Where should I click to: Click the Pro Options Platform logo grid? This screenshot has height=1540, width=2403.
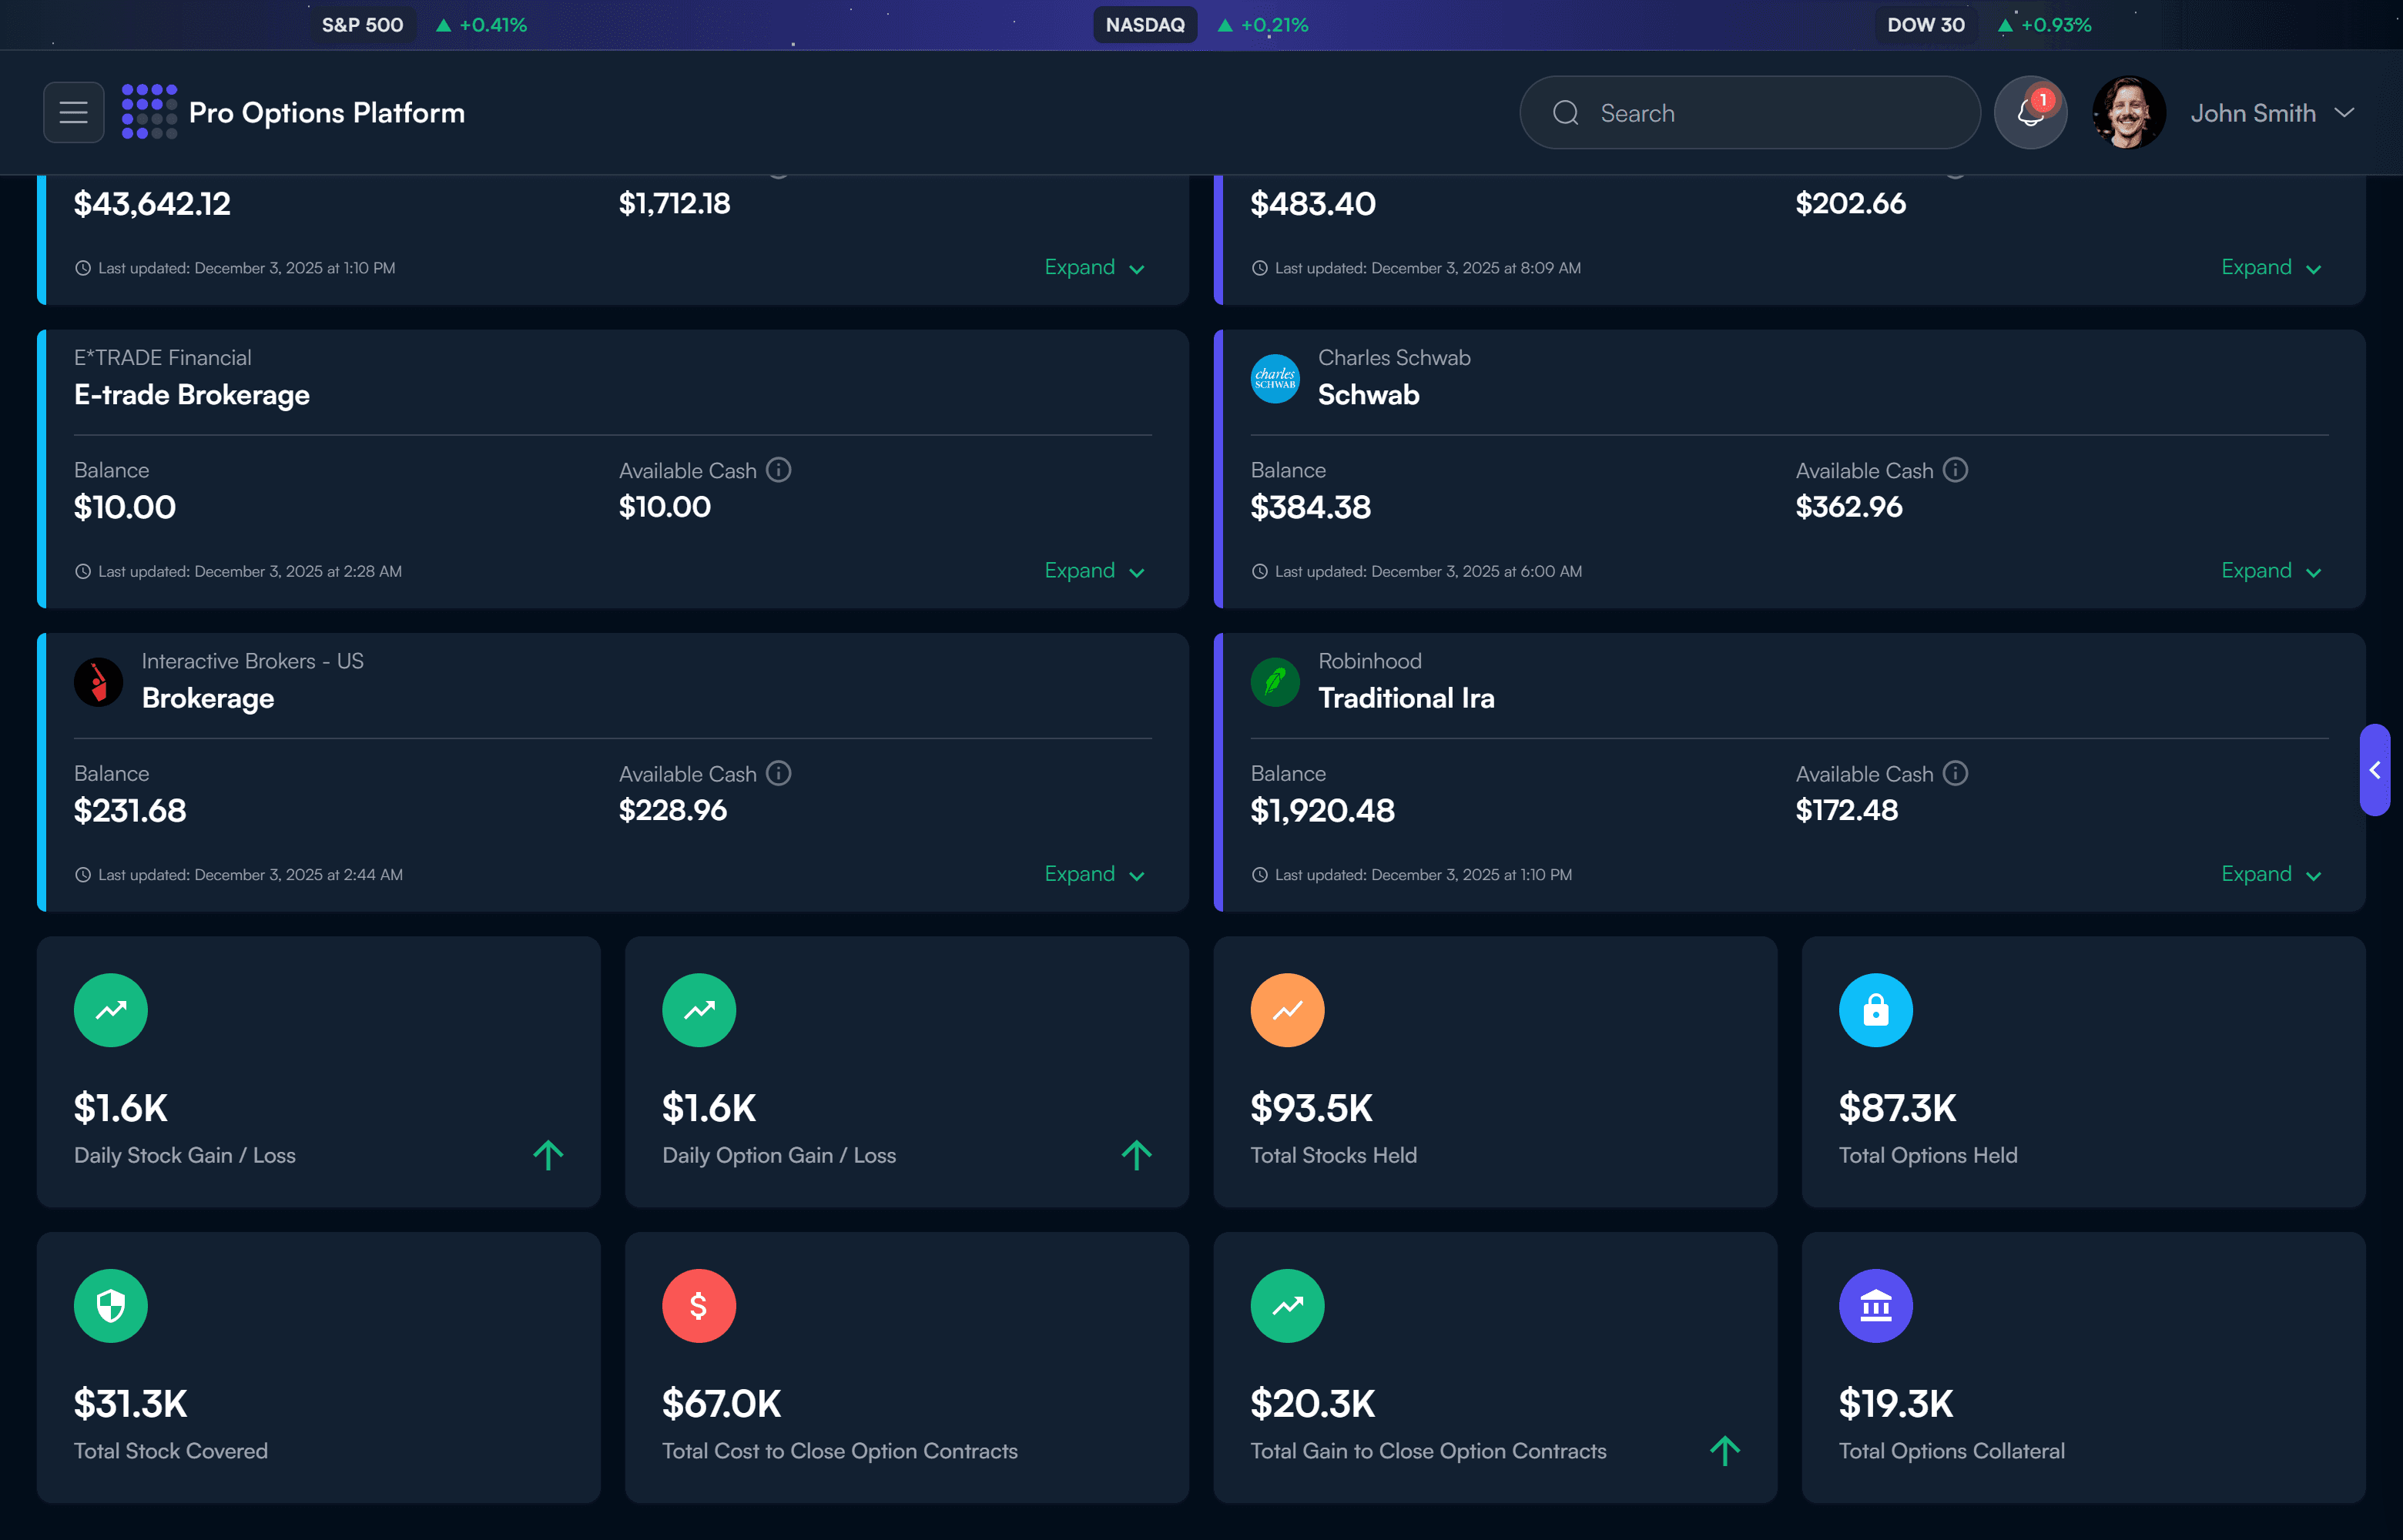[149, 112]
